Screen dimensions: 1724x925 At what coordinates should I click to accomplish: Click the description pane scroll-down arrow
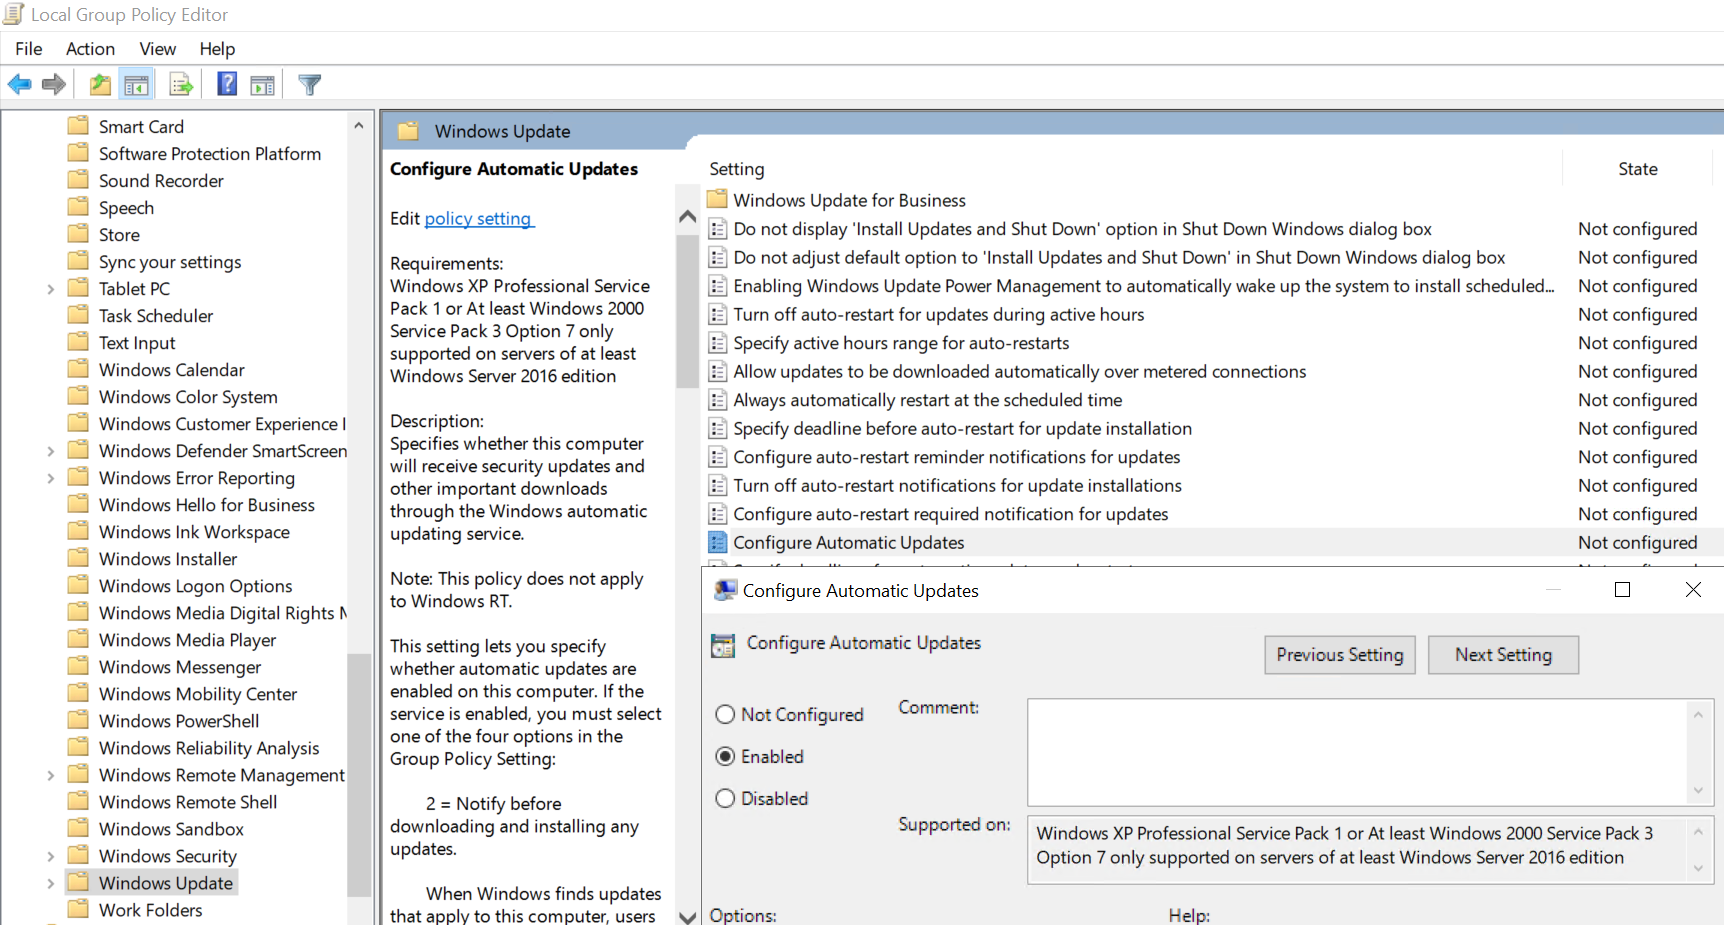click(x=687, y=916)
